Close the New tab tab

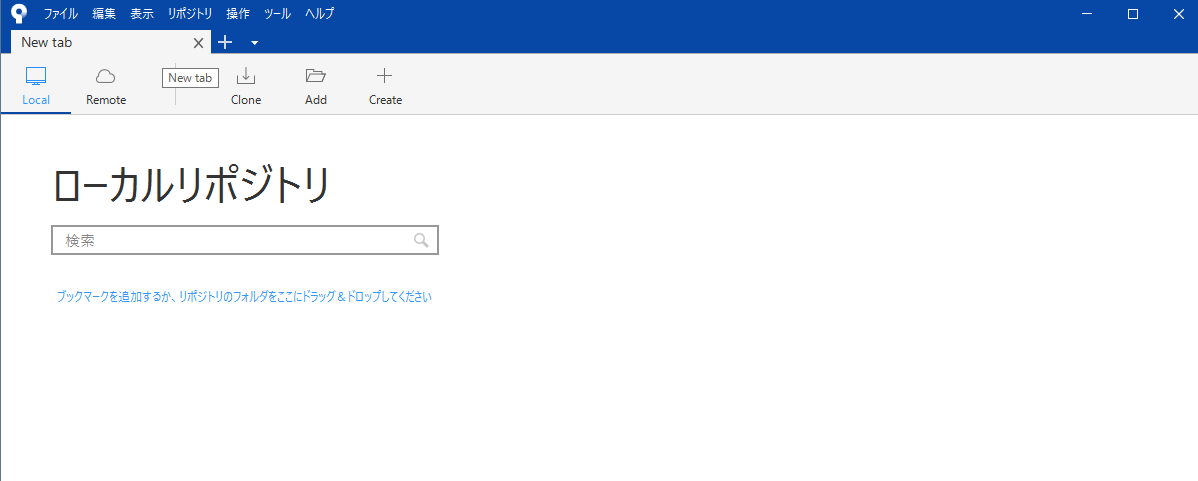tap(199, 44)
